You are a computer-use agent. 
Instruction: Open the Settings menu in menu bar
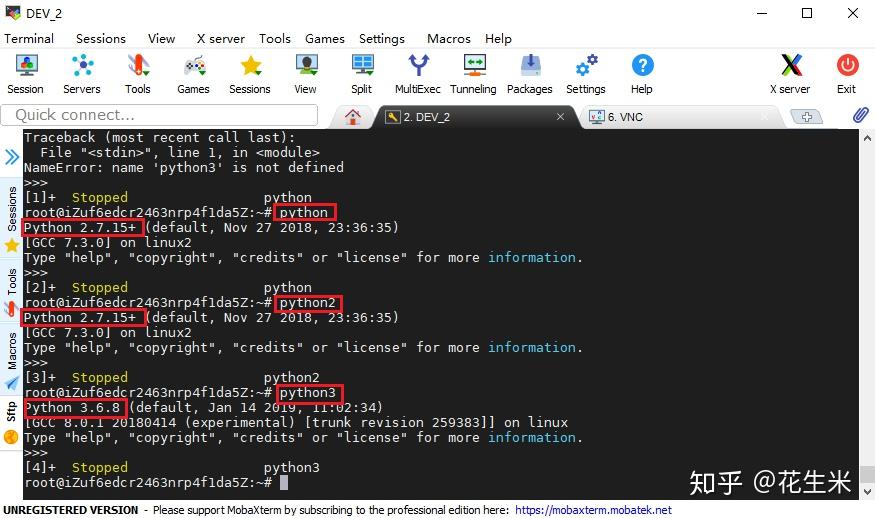(382, 39)
